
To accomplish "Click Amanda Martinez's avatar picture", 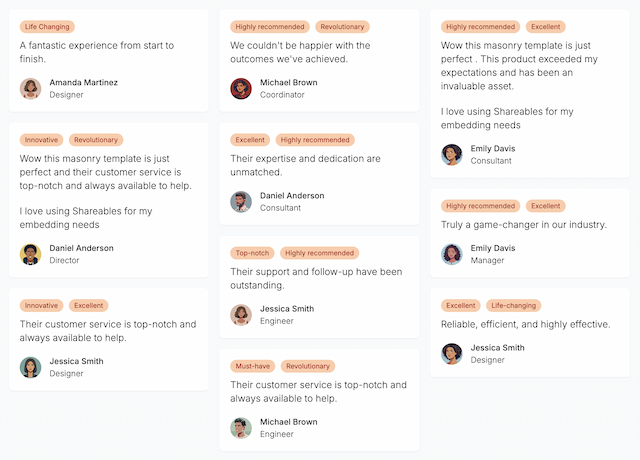I will [x=30, y=88].
